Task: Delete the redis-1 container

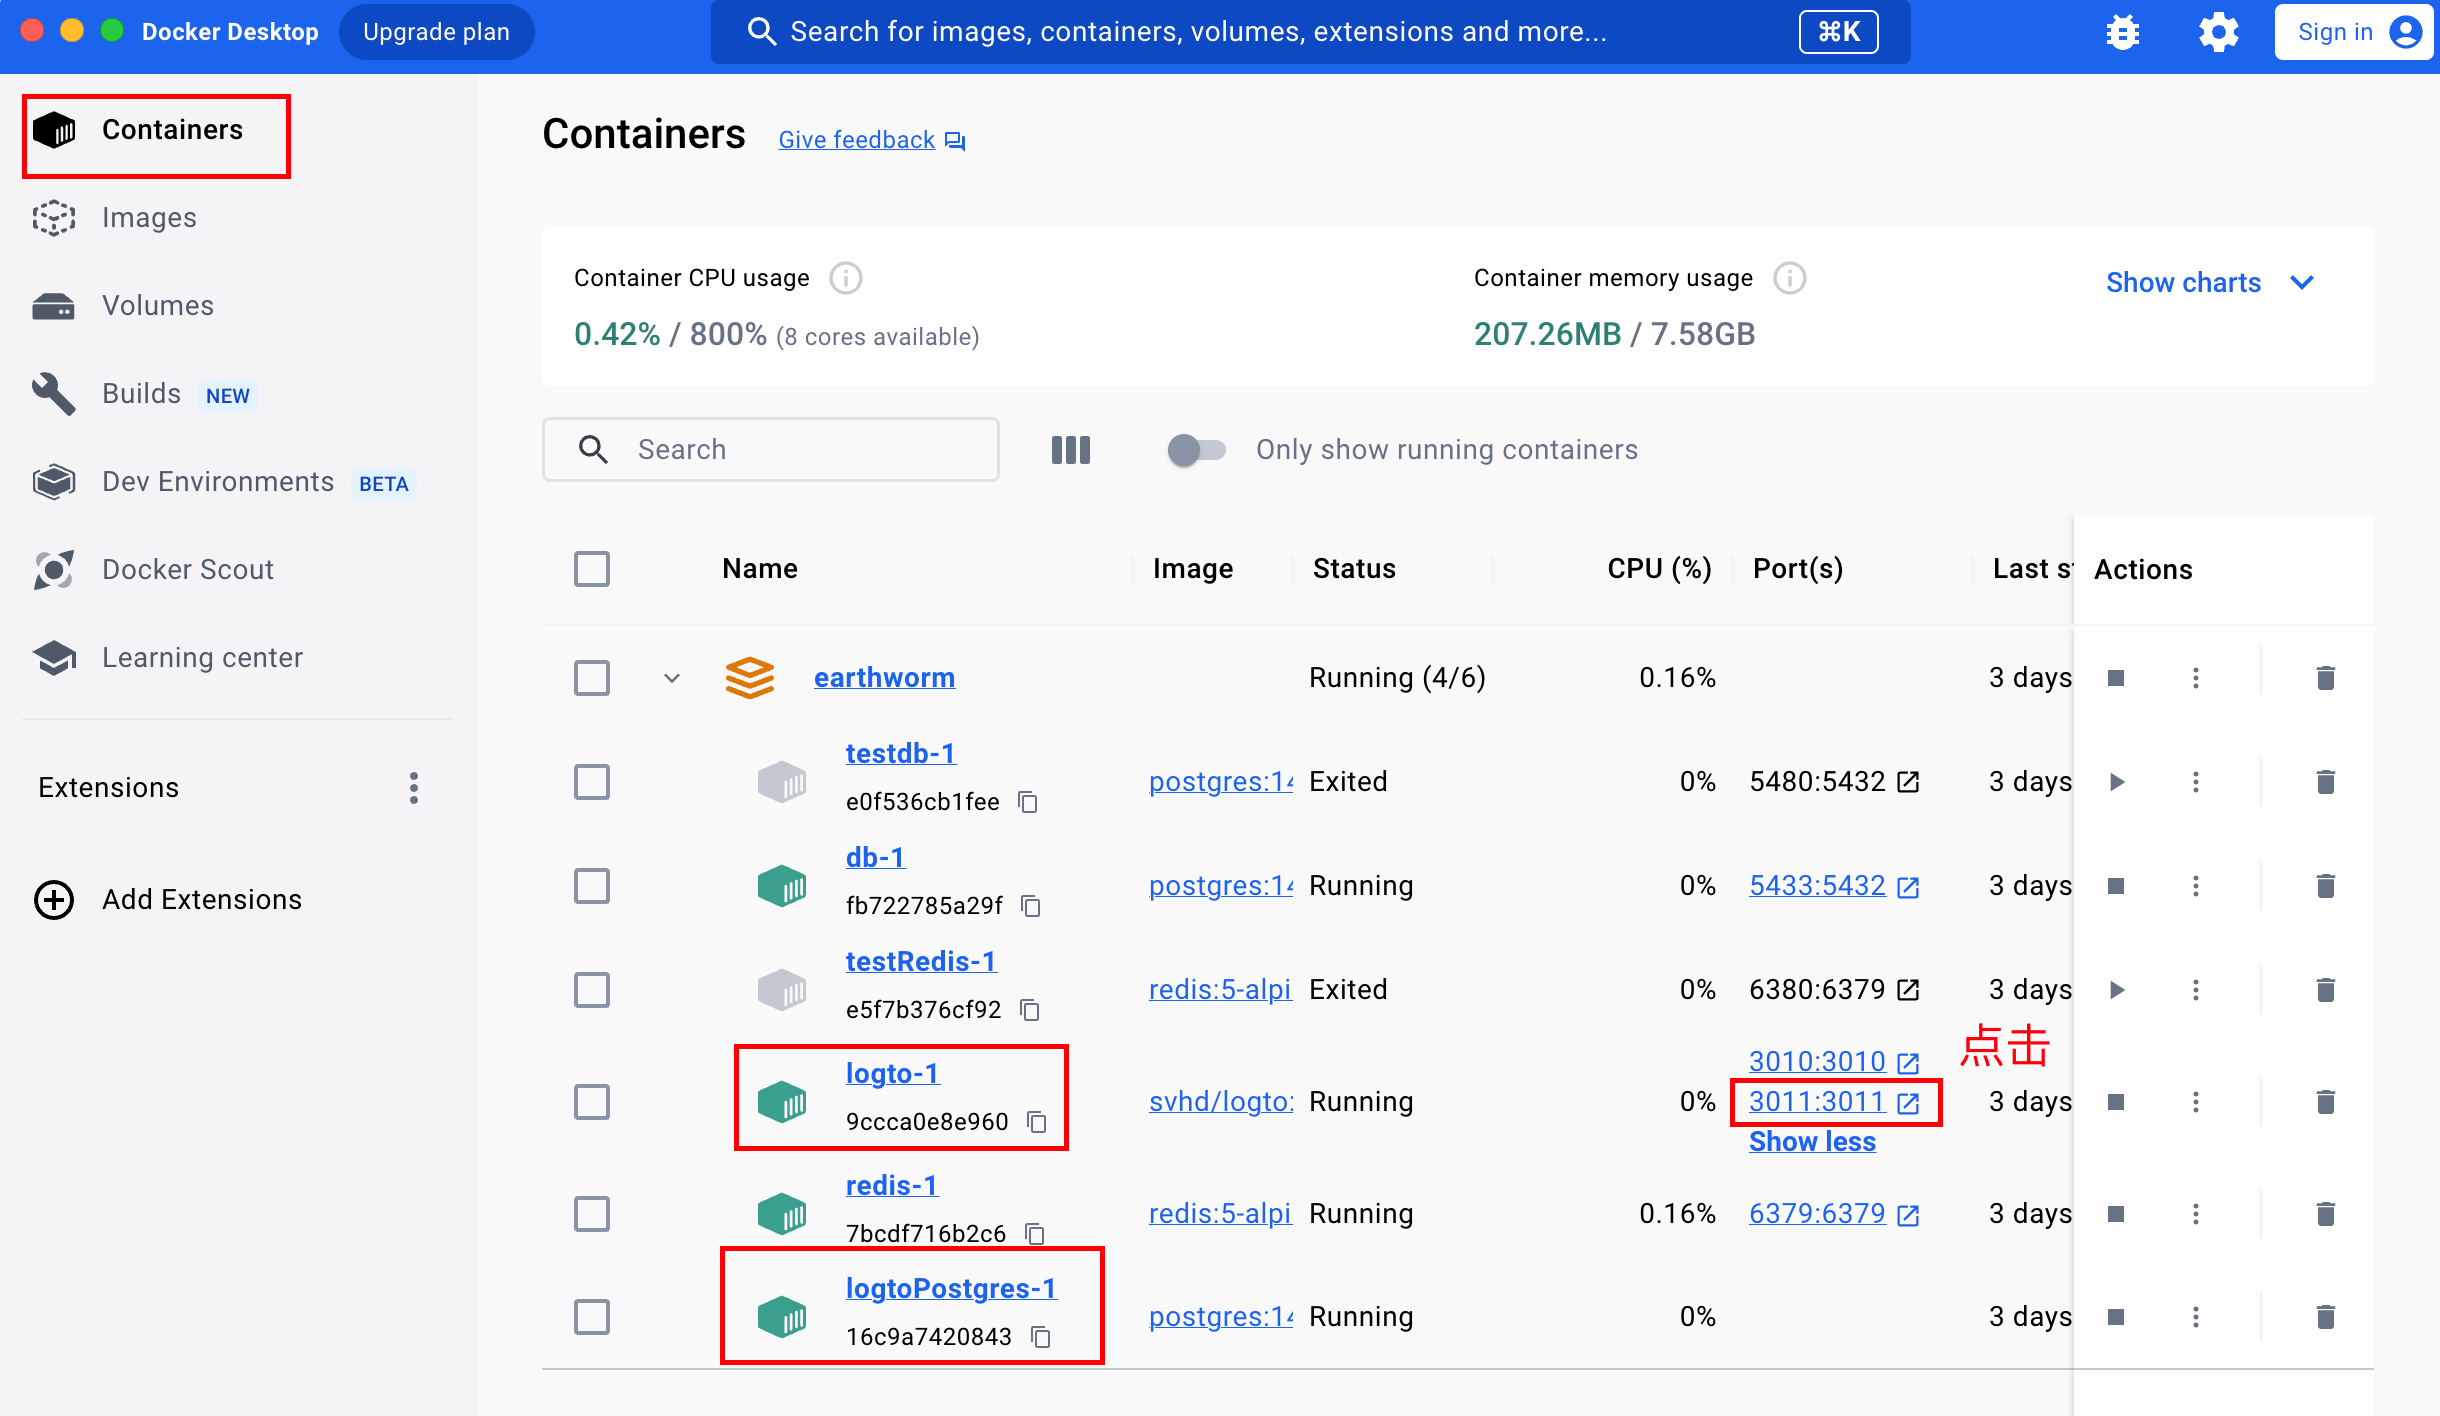Action: tap(2326, 1214)
